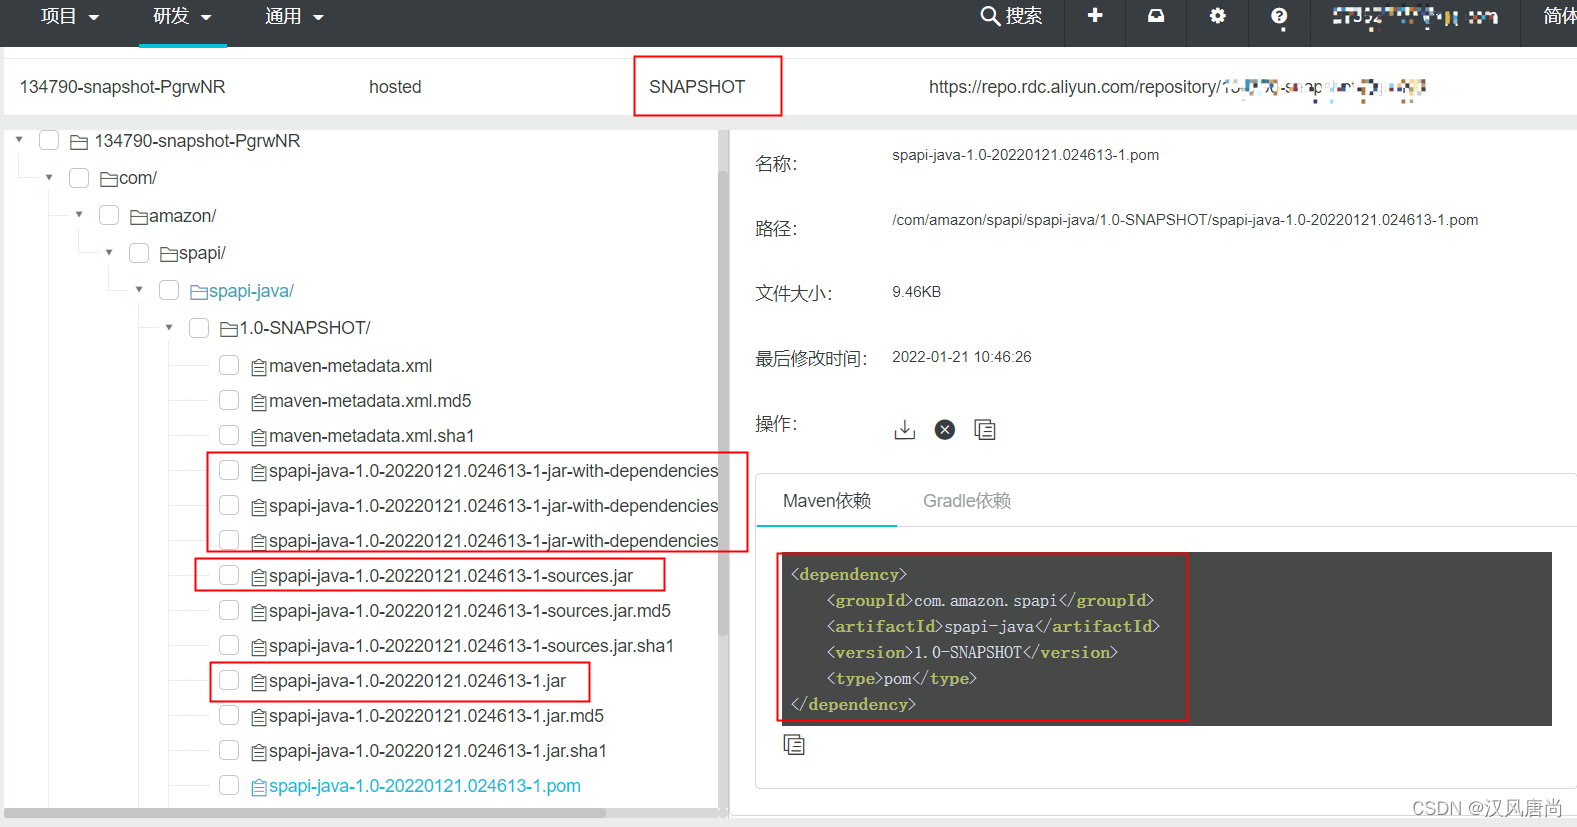Click the search magnifier icon in top bar
The image size is (1577, 827).
coord(990,16)
